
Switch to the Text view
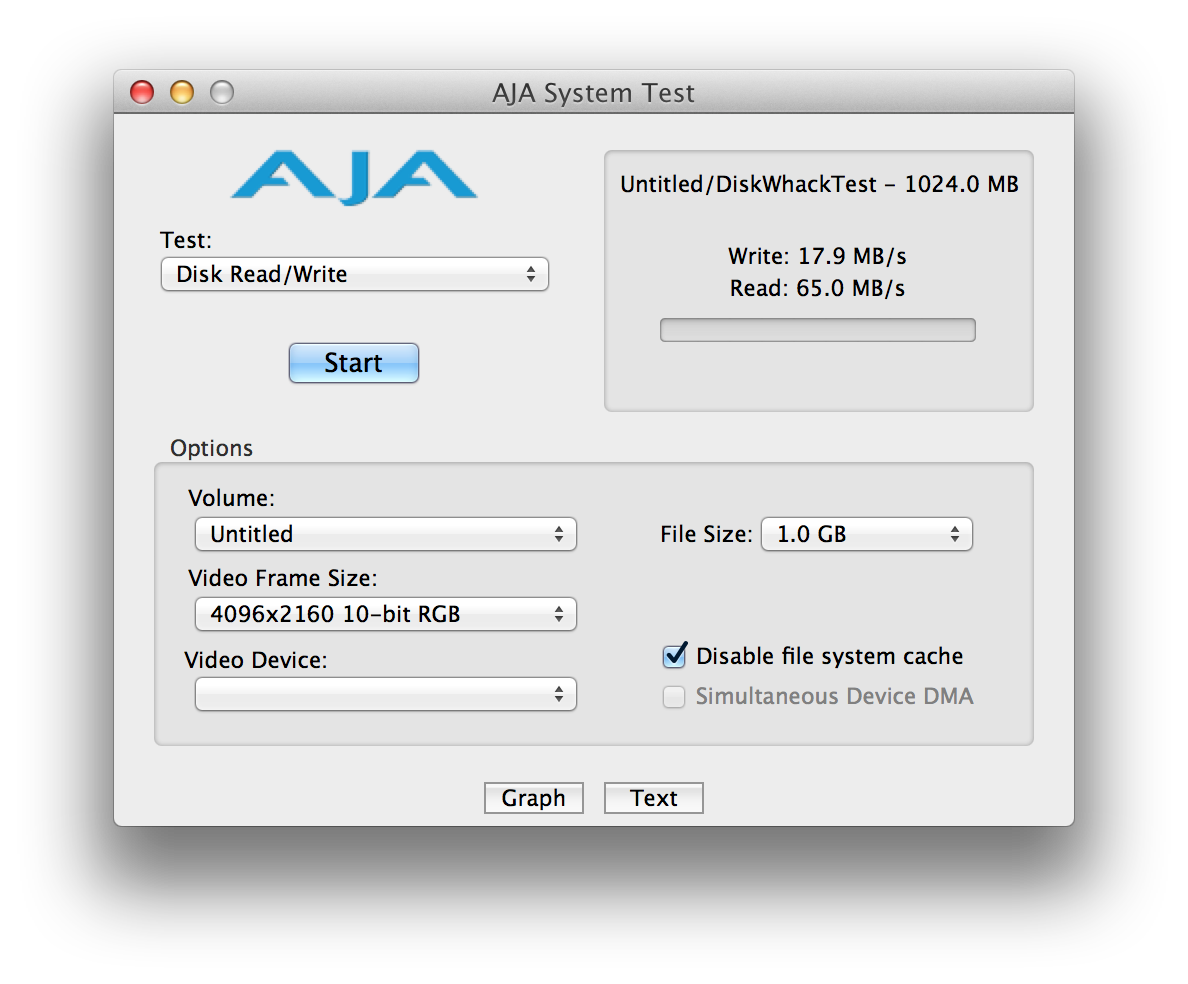click(x=654, y=798)
